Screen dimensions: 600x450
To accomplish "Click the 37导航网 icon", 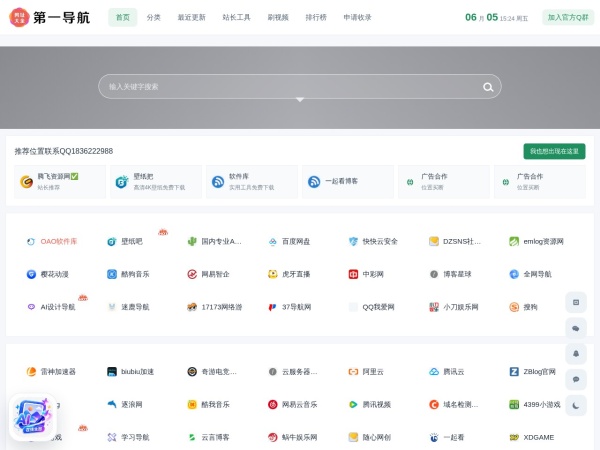I will coord(272,307).
